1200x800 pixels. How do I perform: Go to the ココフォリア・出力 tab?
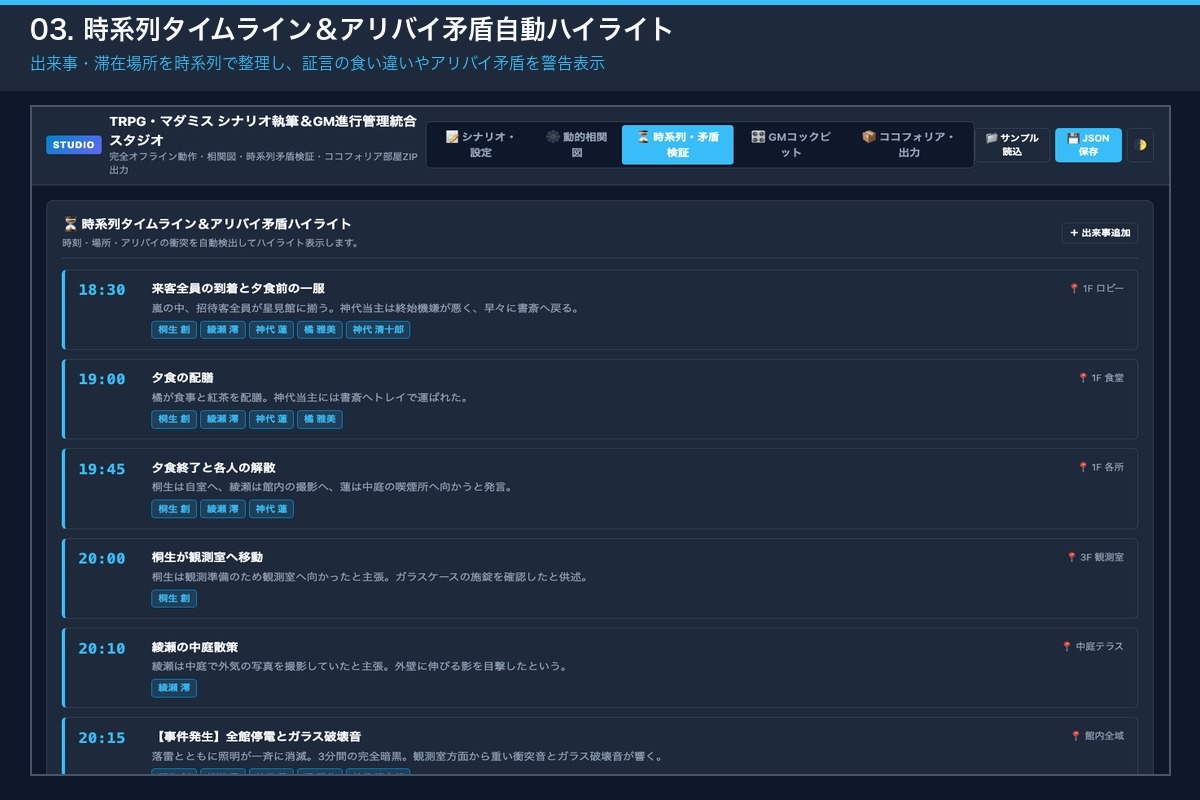(x=909, y=145)
